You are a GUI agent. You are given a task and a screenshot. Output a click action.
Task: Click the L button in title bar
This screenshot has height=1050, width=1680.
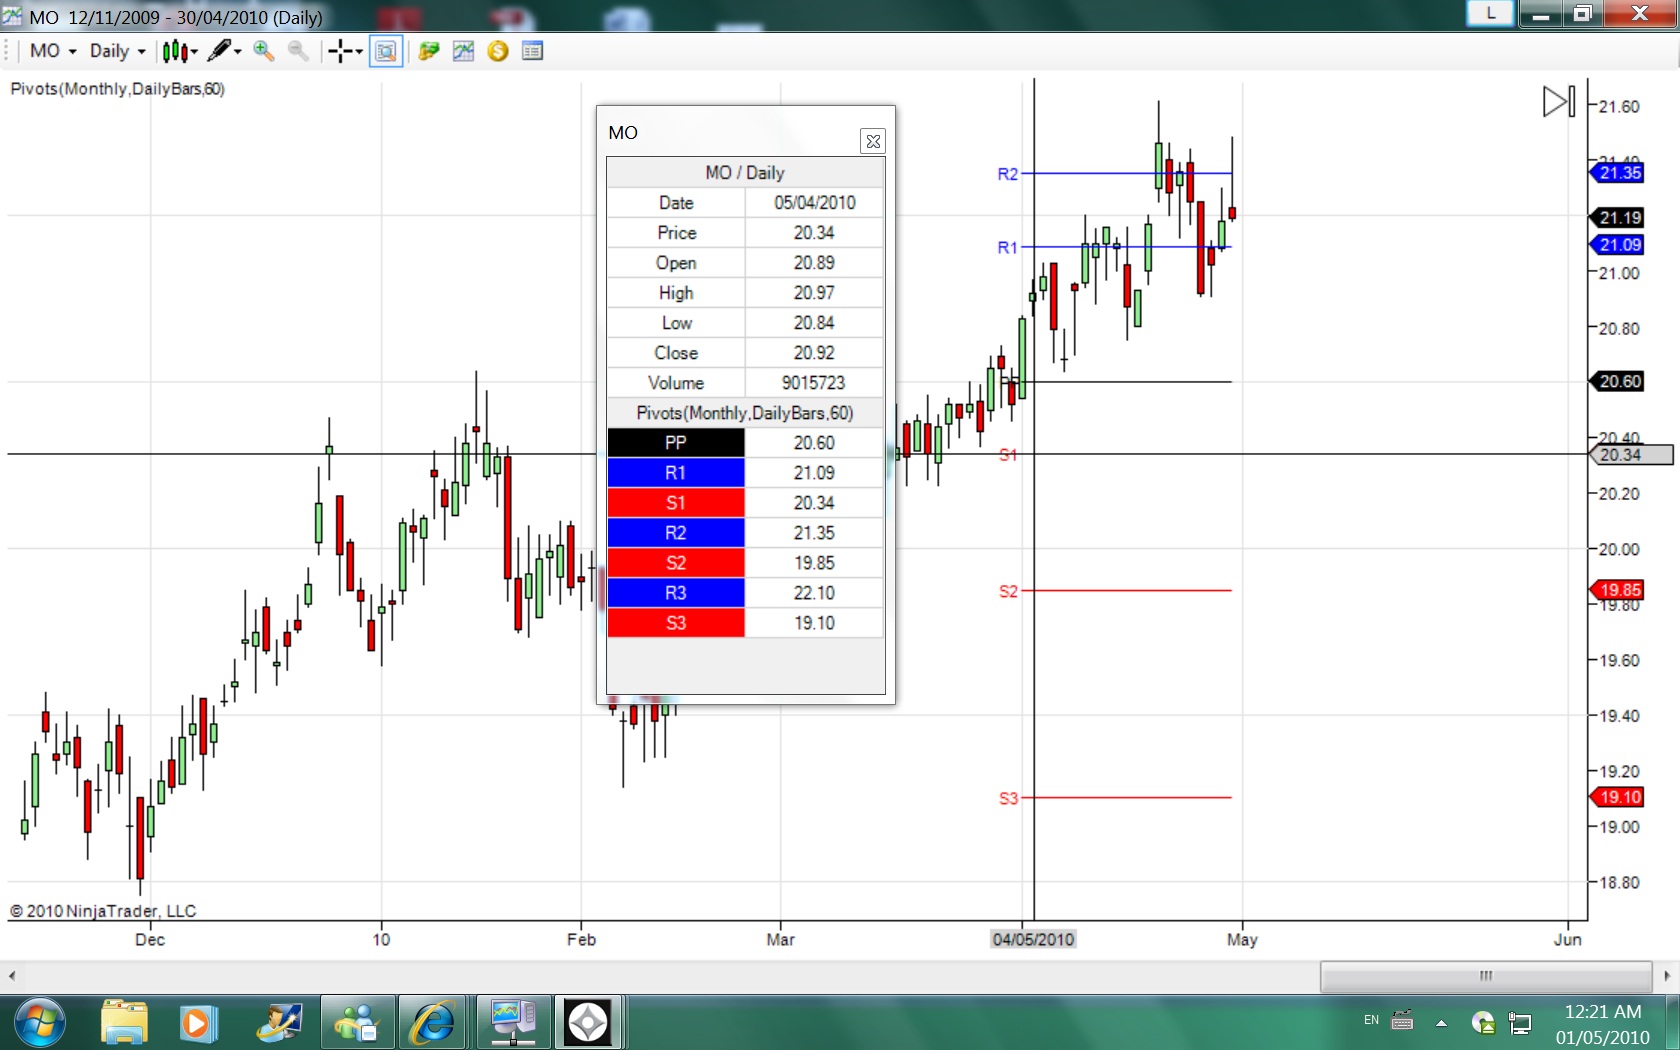pyautogui.click(x=1490, y=13)
